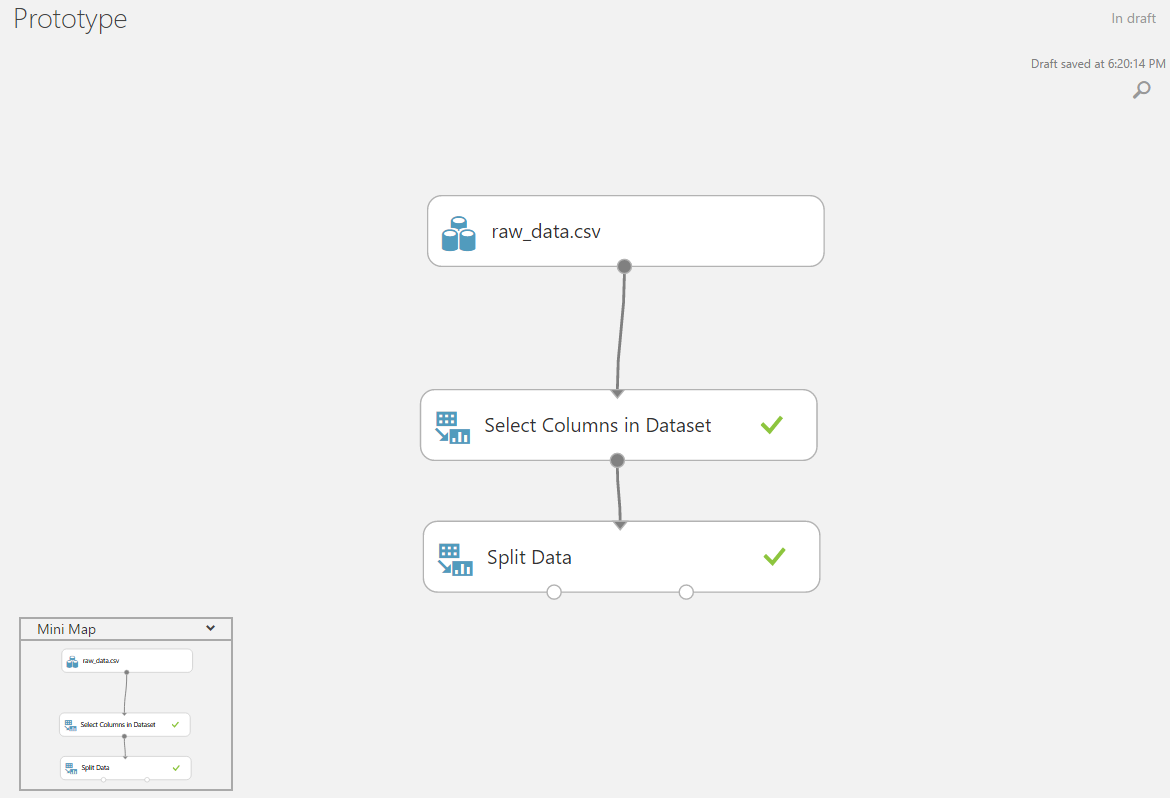Image resolution: width=1170 pixels, height=798 pixels.
Task: Click the Select Columns in Dataset module icon
Action: tap(452, 427)
